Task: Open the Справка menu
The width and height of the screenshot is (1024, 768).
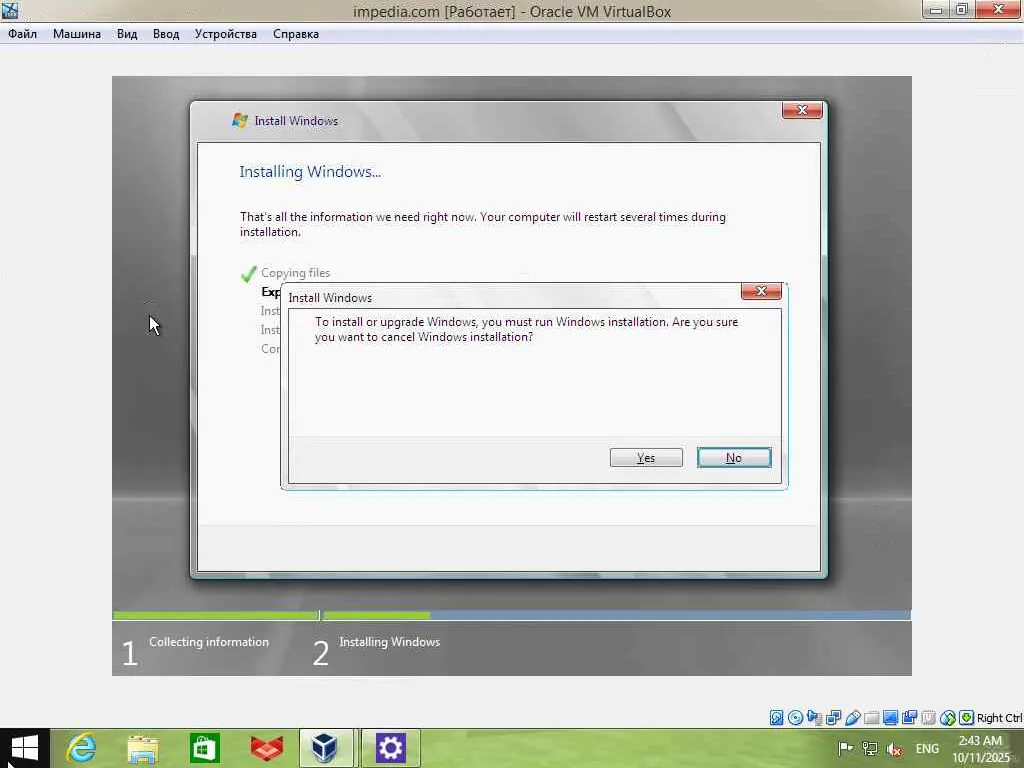Action: click(296, 34)
